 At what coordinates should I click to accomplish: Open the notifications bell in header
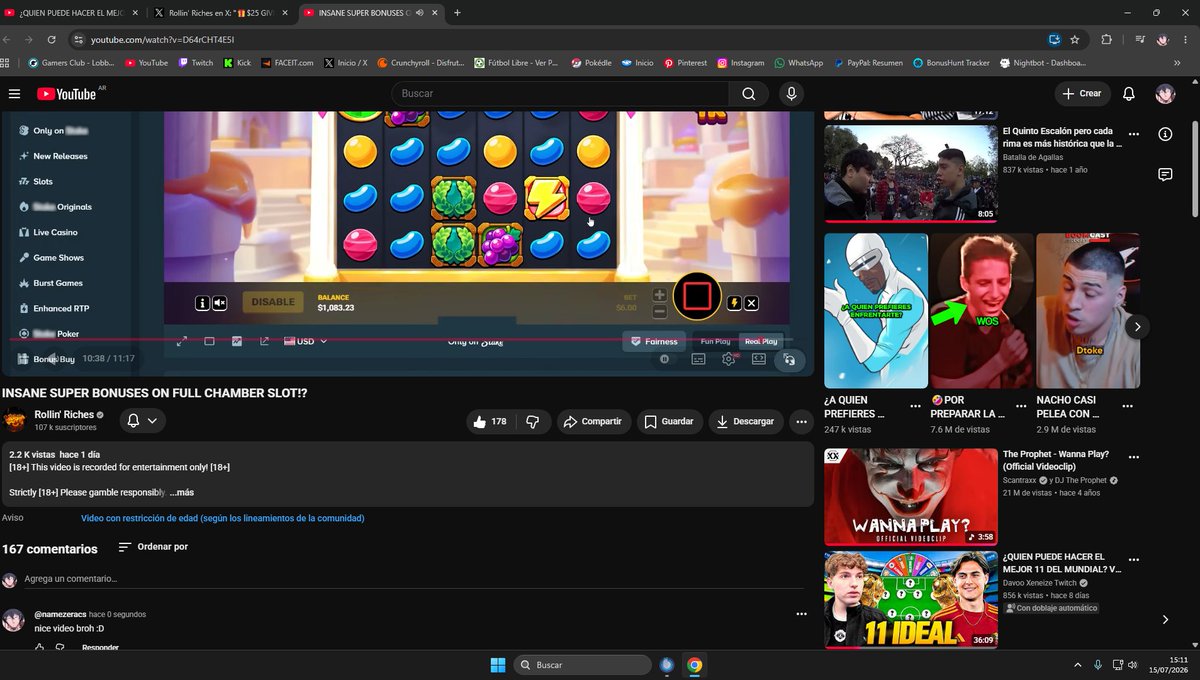tap(1128, 93)
